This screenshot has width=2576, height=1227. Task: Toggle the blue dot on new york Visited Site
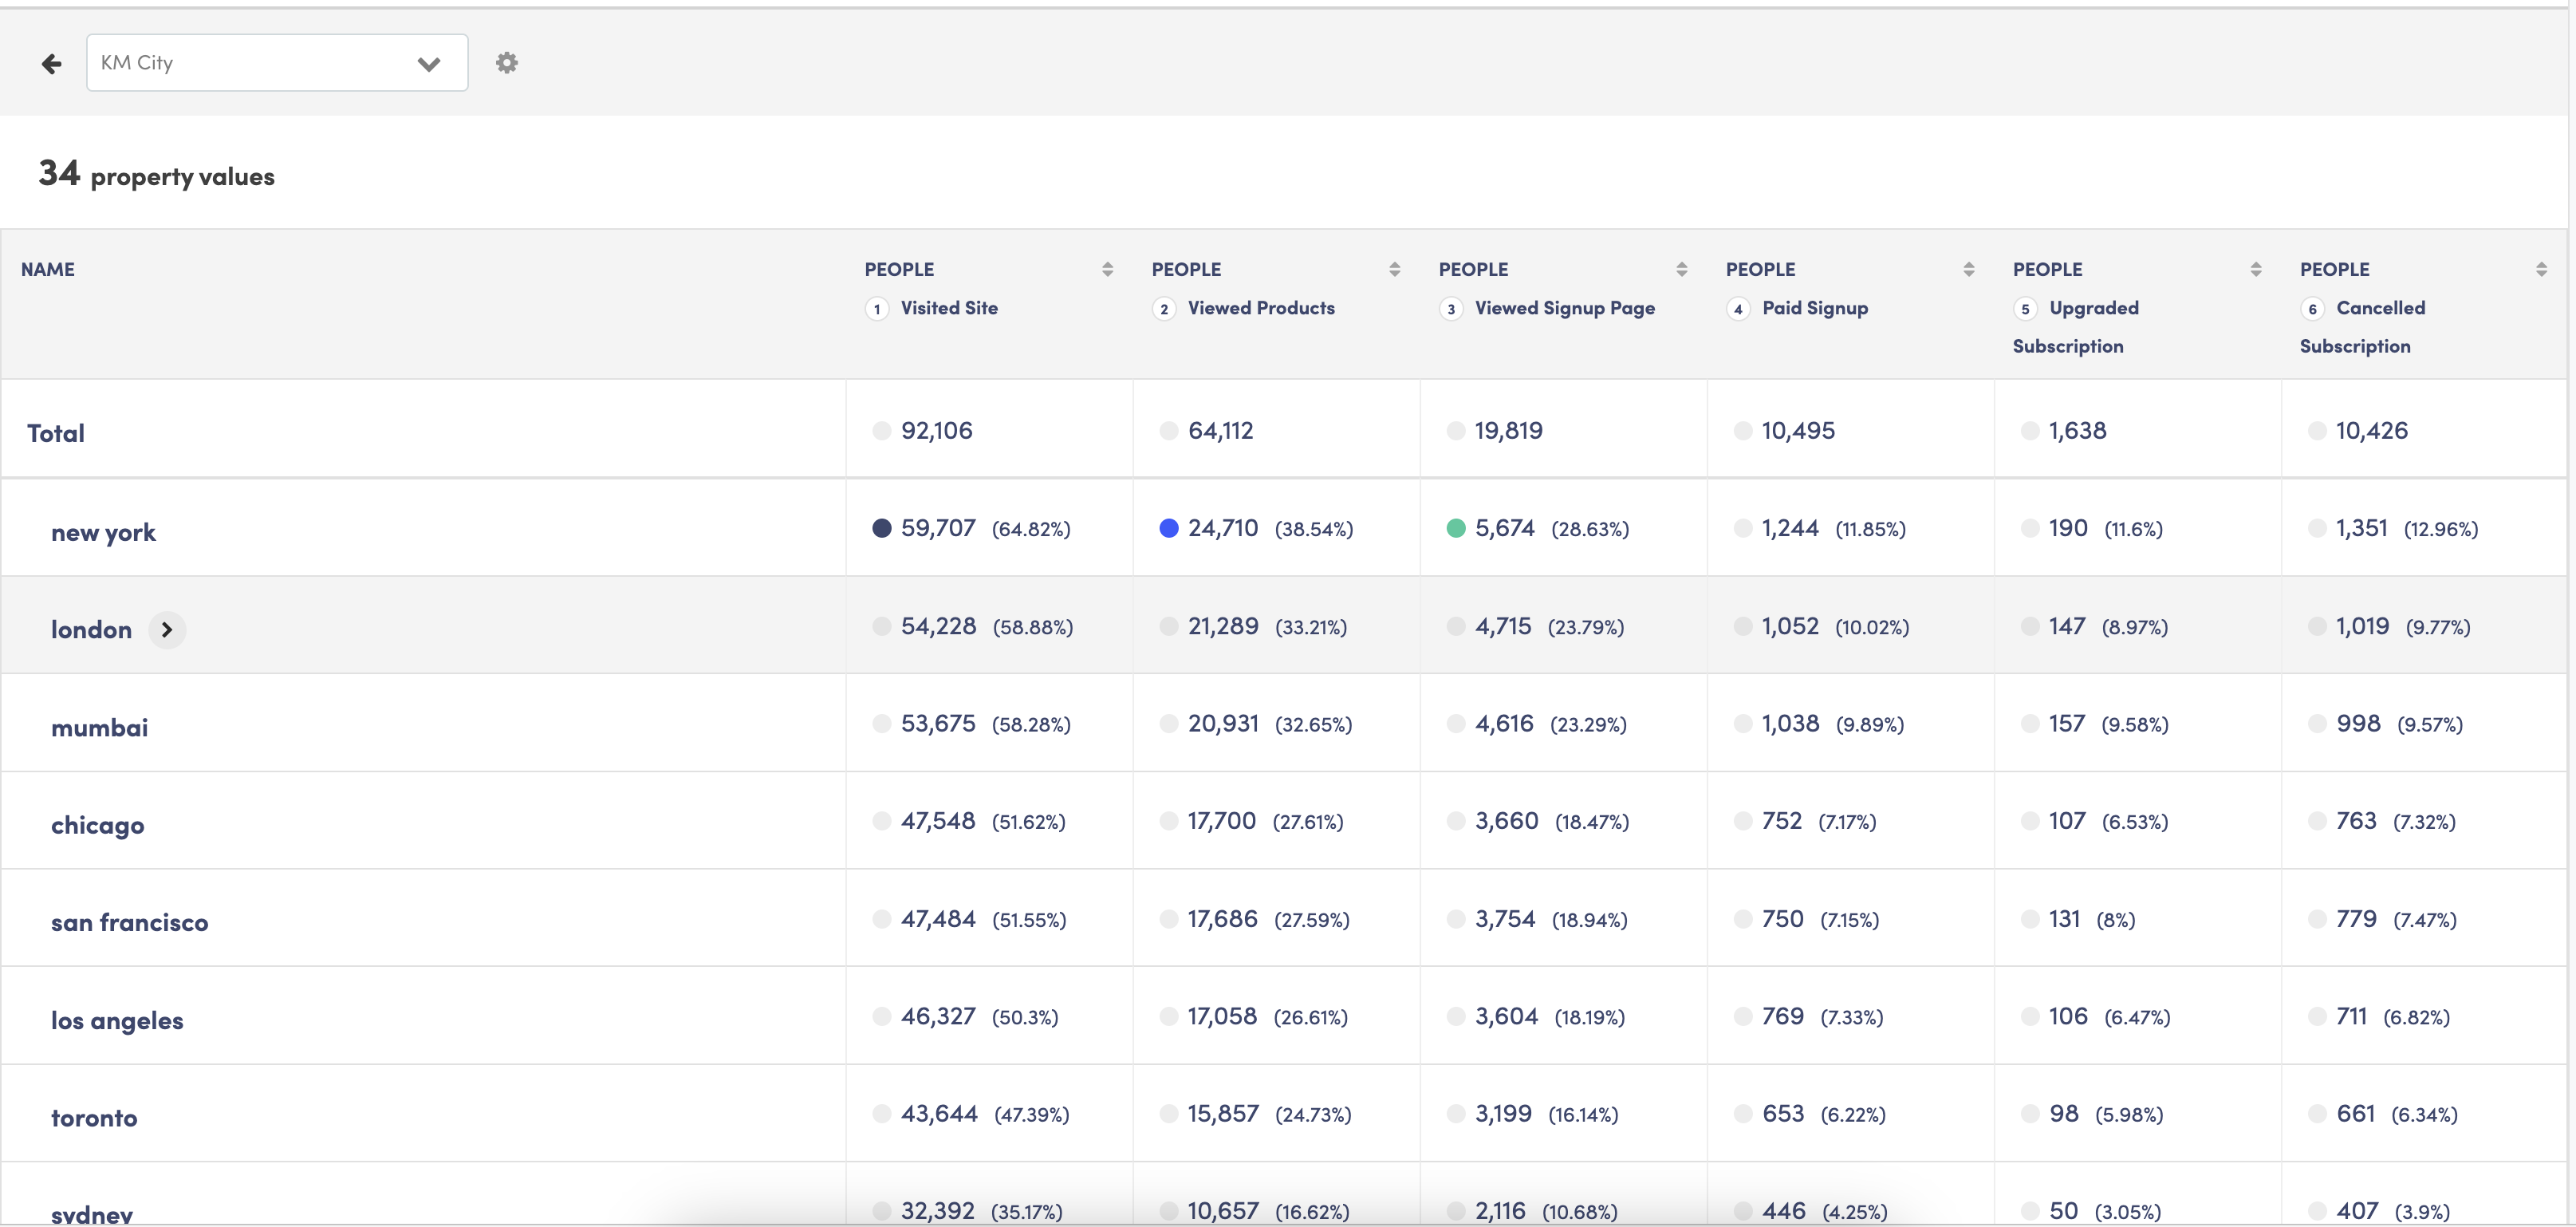point(881,528)
